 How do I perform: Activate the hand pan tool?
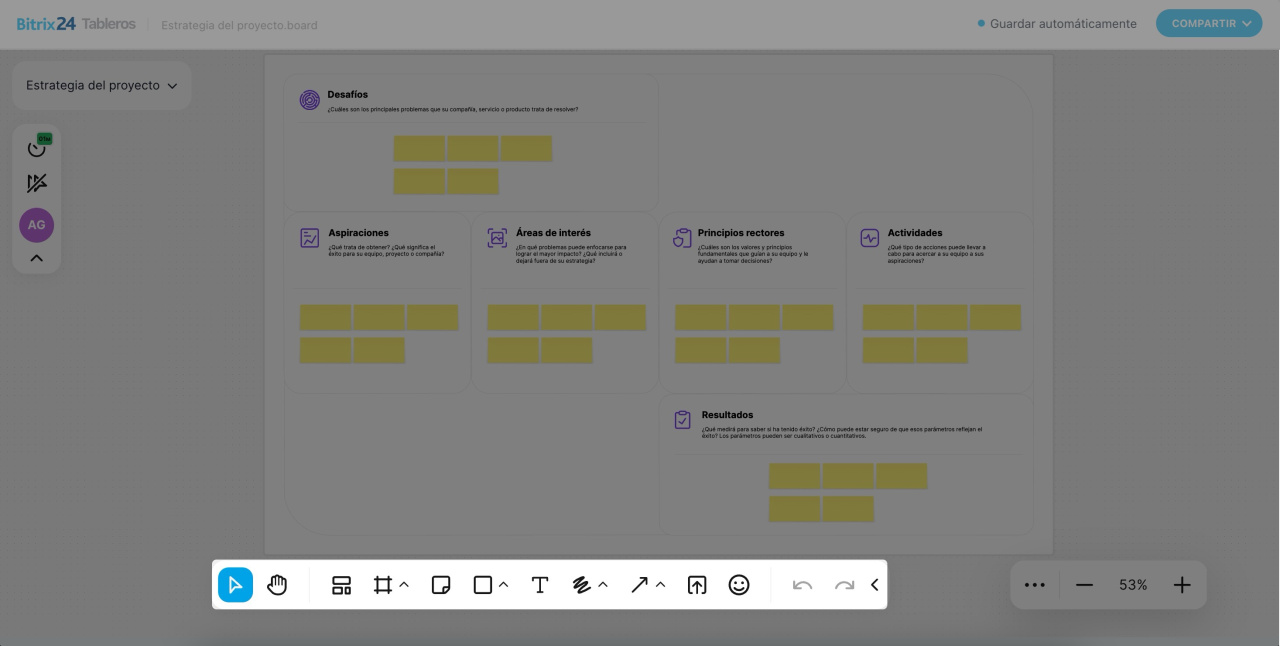[277, 585]
